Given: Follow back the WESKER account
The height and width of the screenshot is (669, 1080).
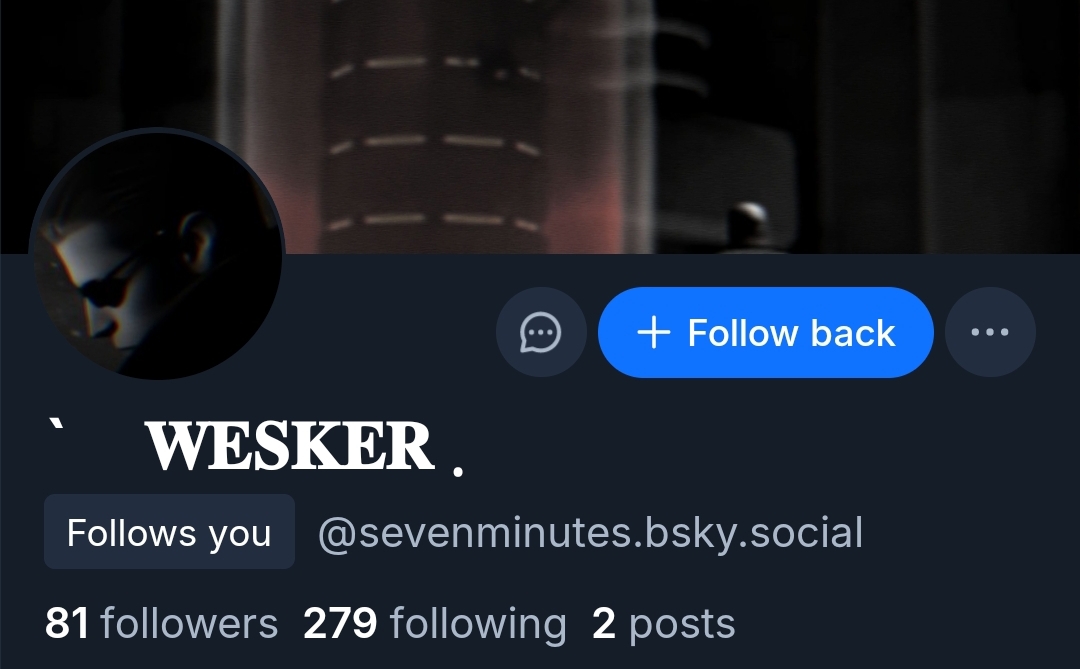Looking at the screenshot, I should [x=765, y=332].
